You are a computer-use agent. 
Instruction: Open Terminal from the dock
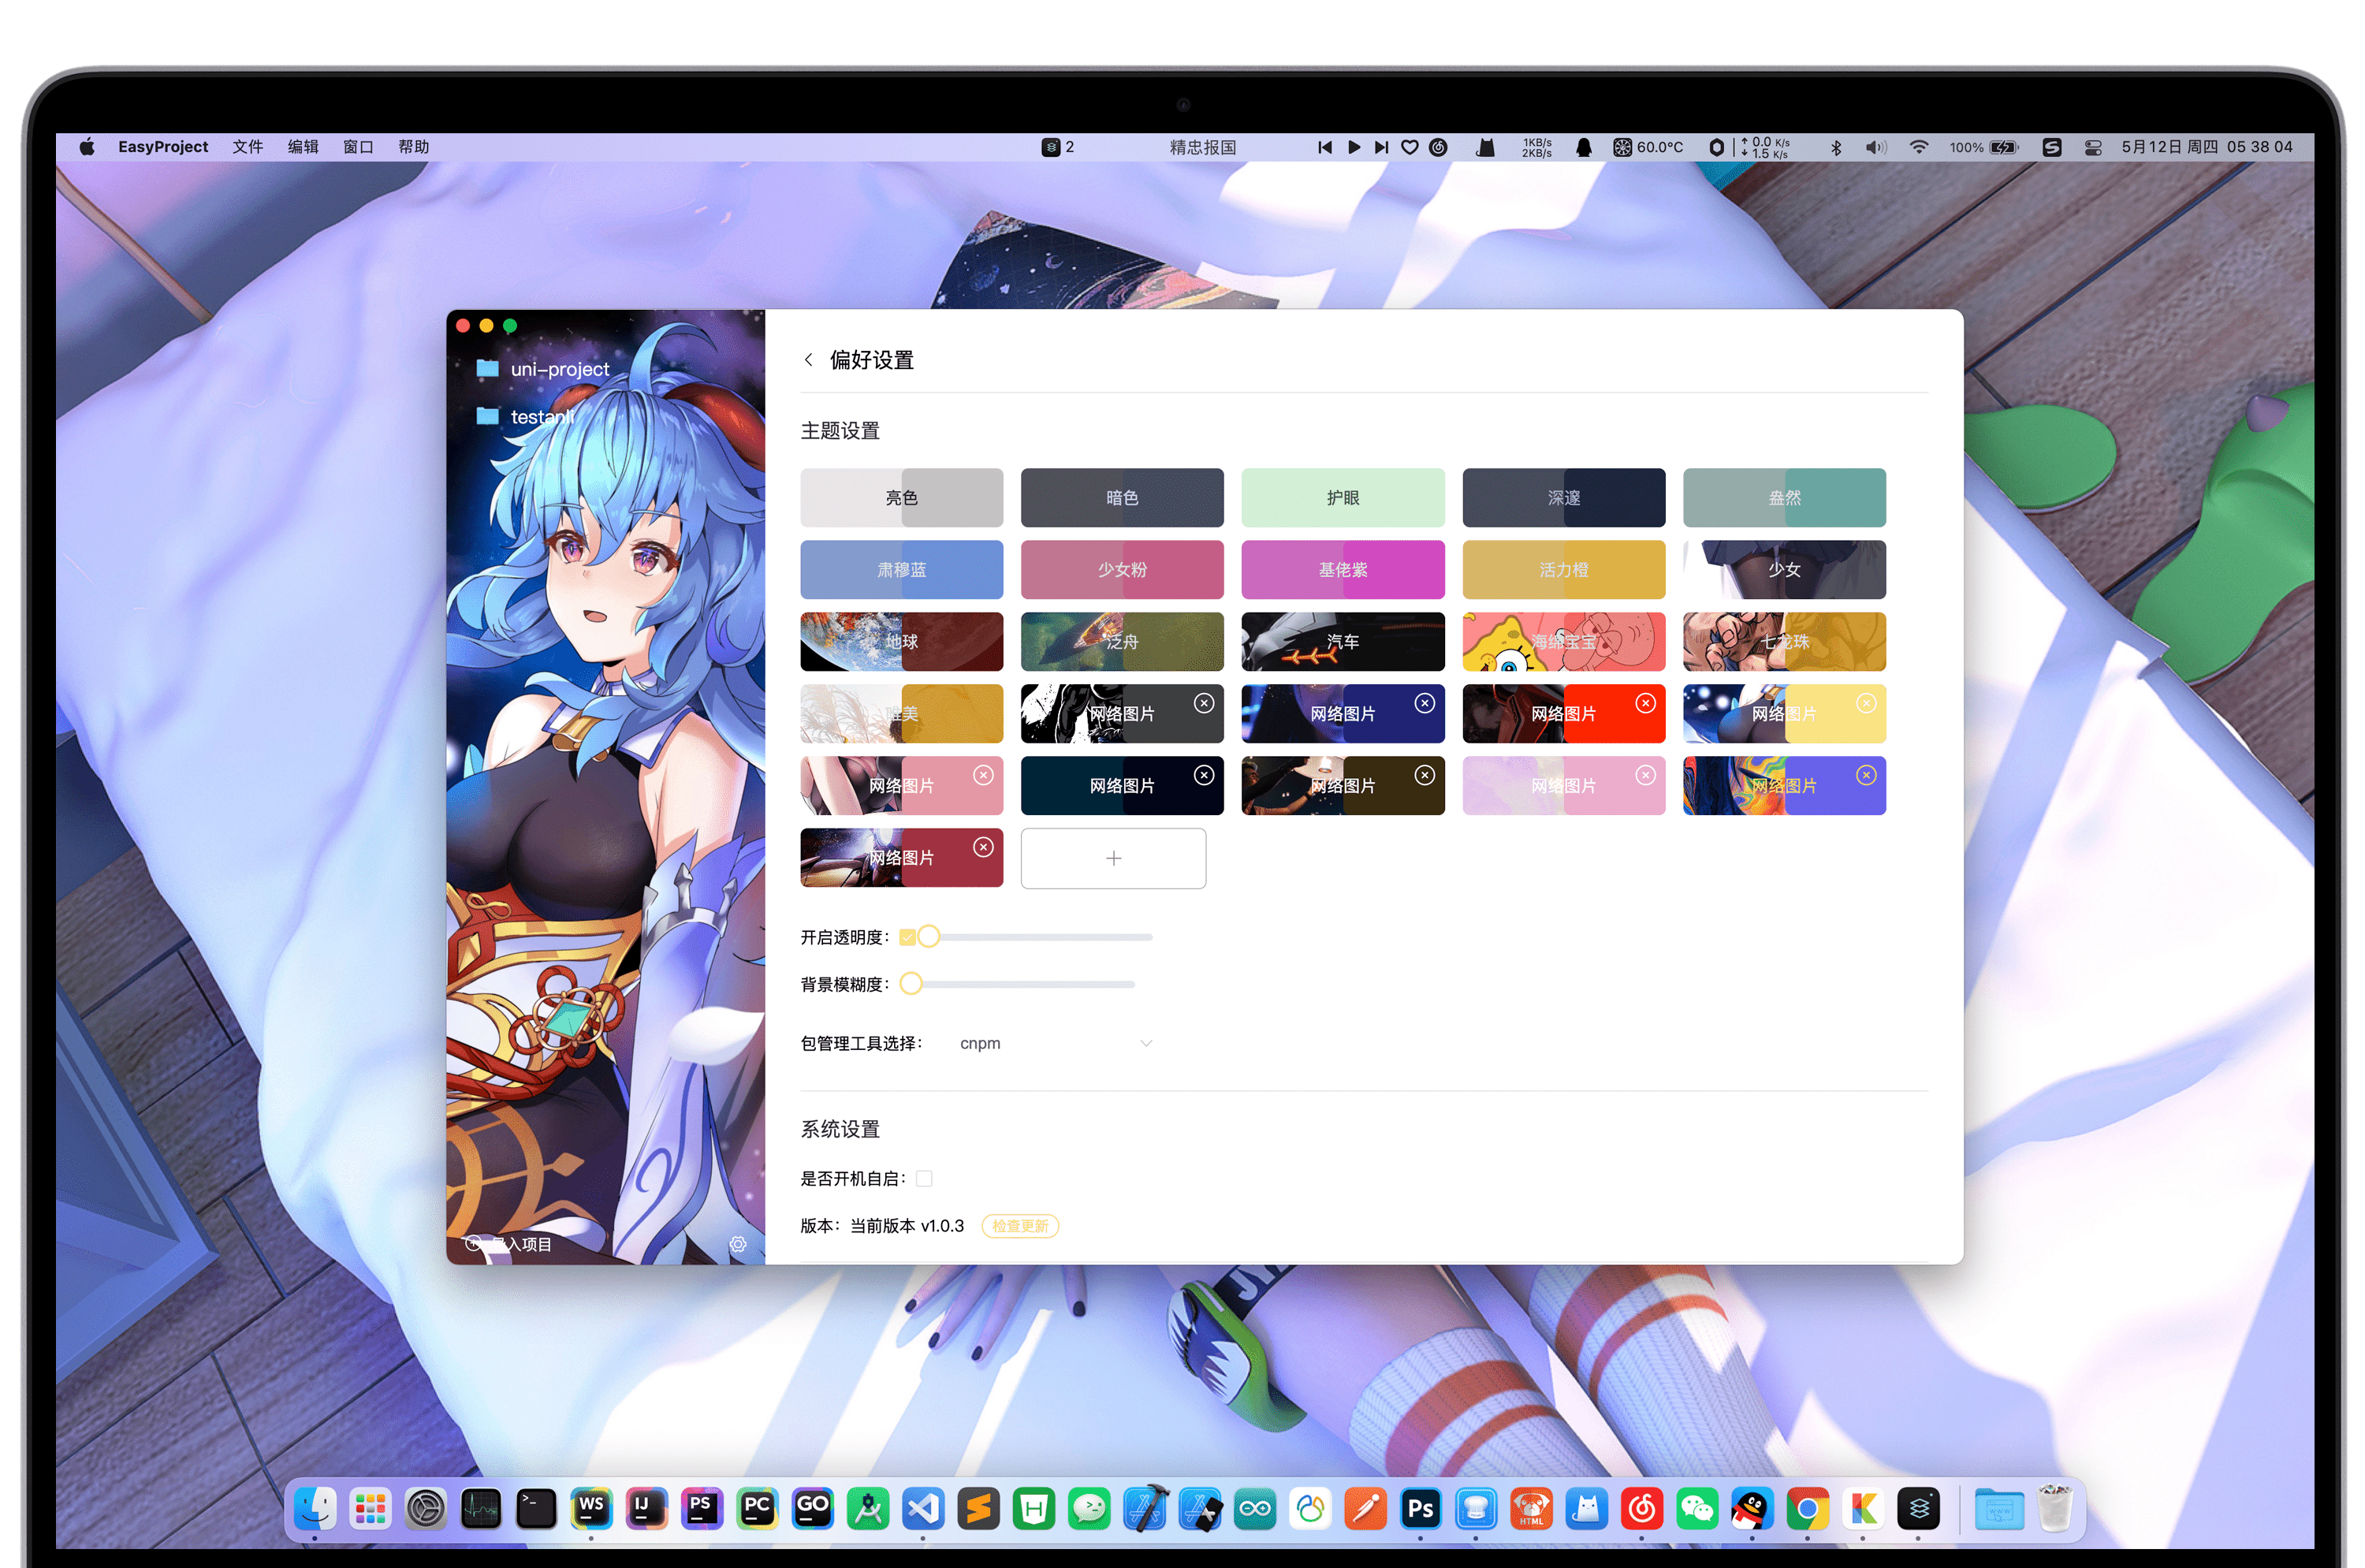pos(536,1508)
